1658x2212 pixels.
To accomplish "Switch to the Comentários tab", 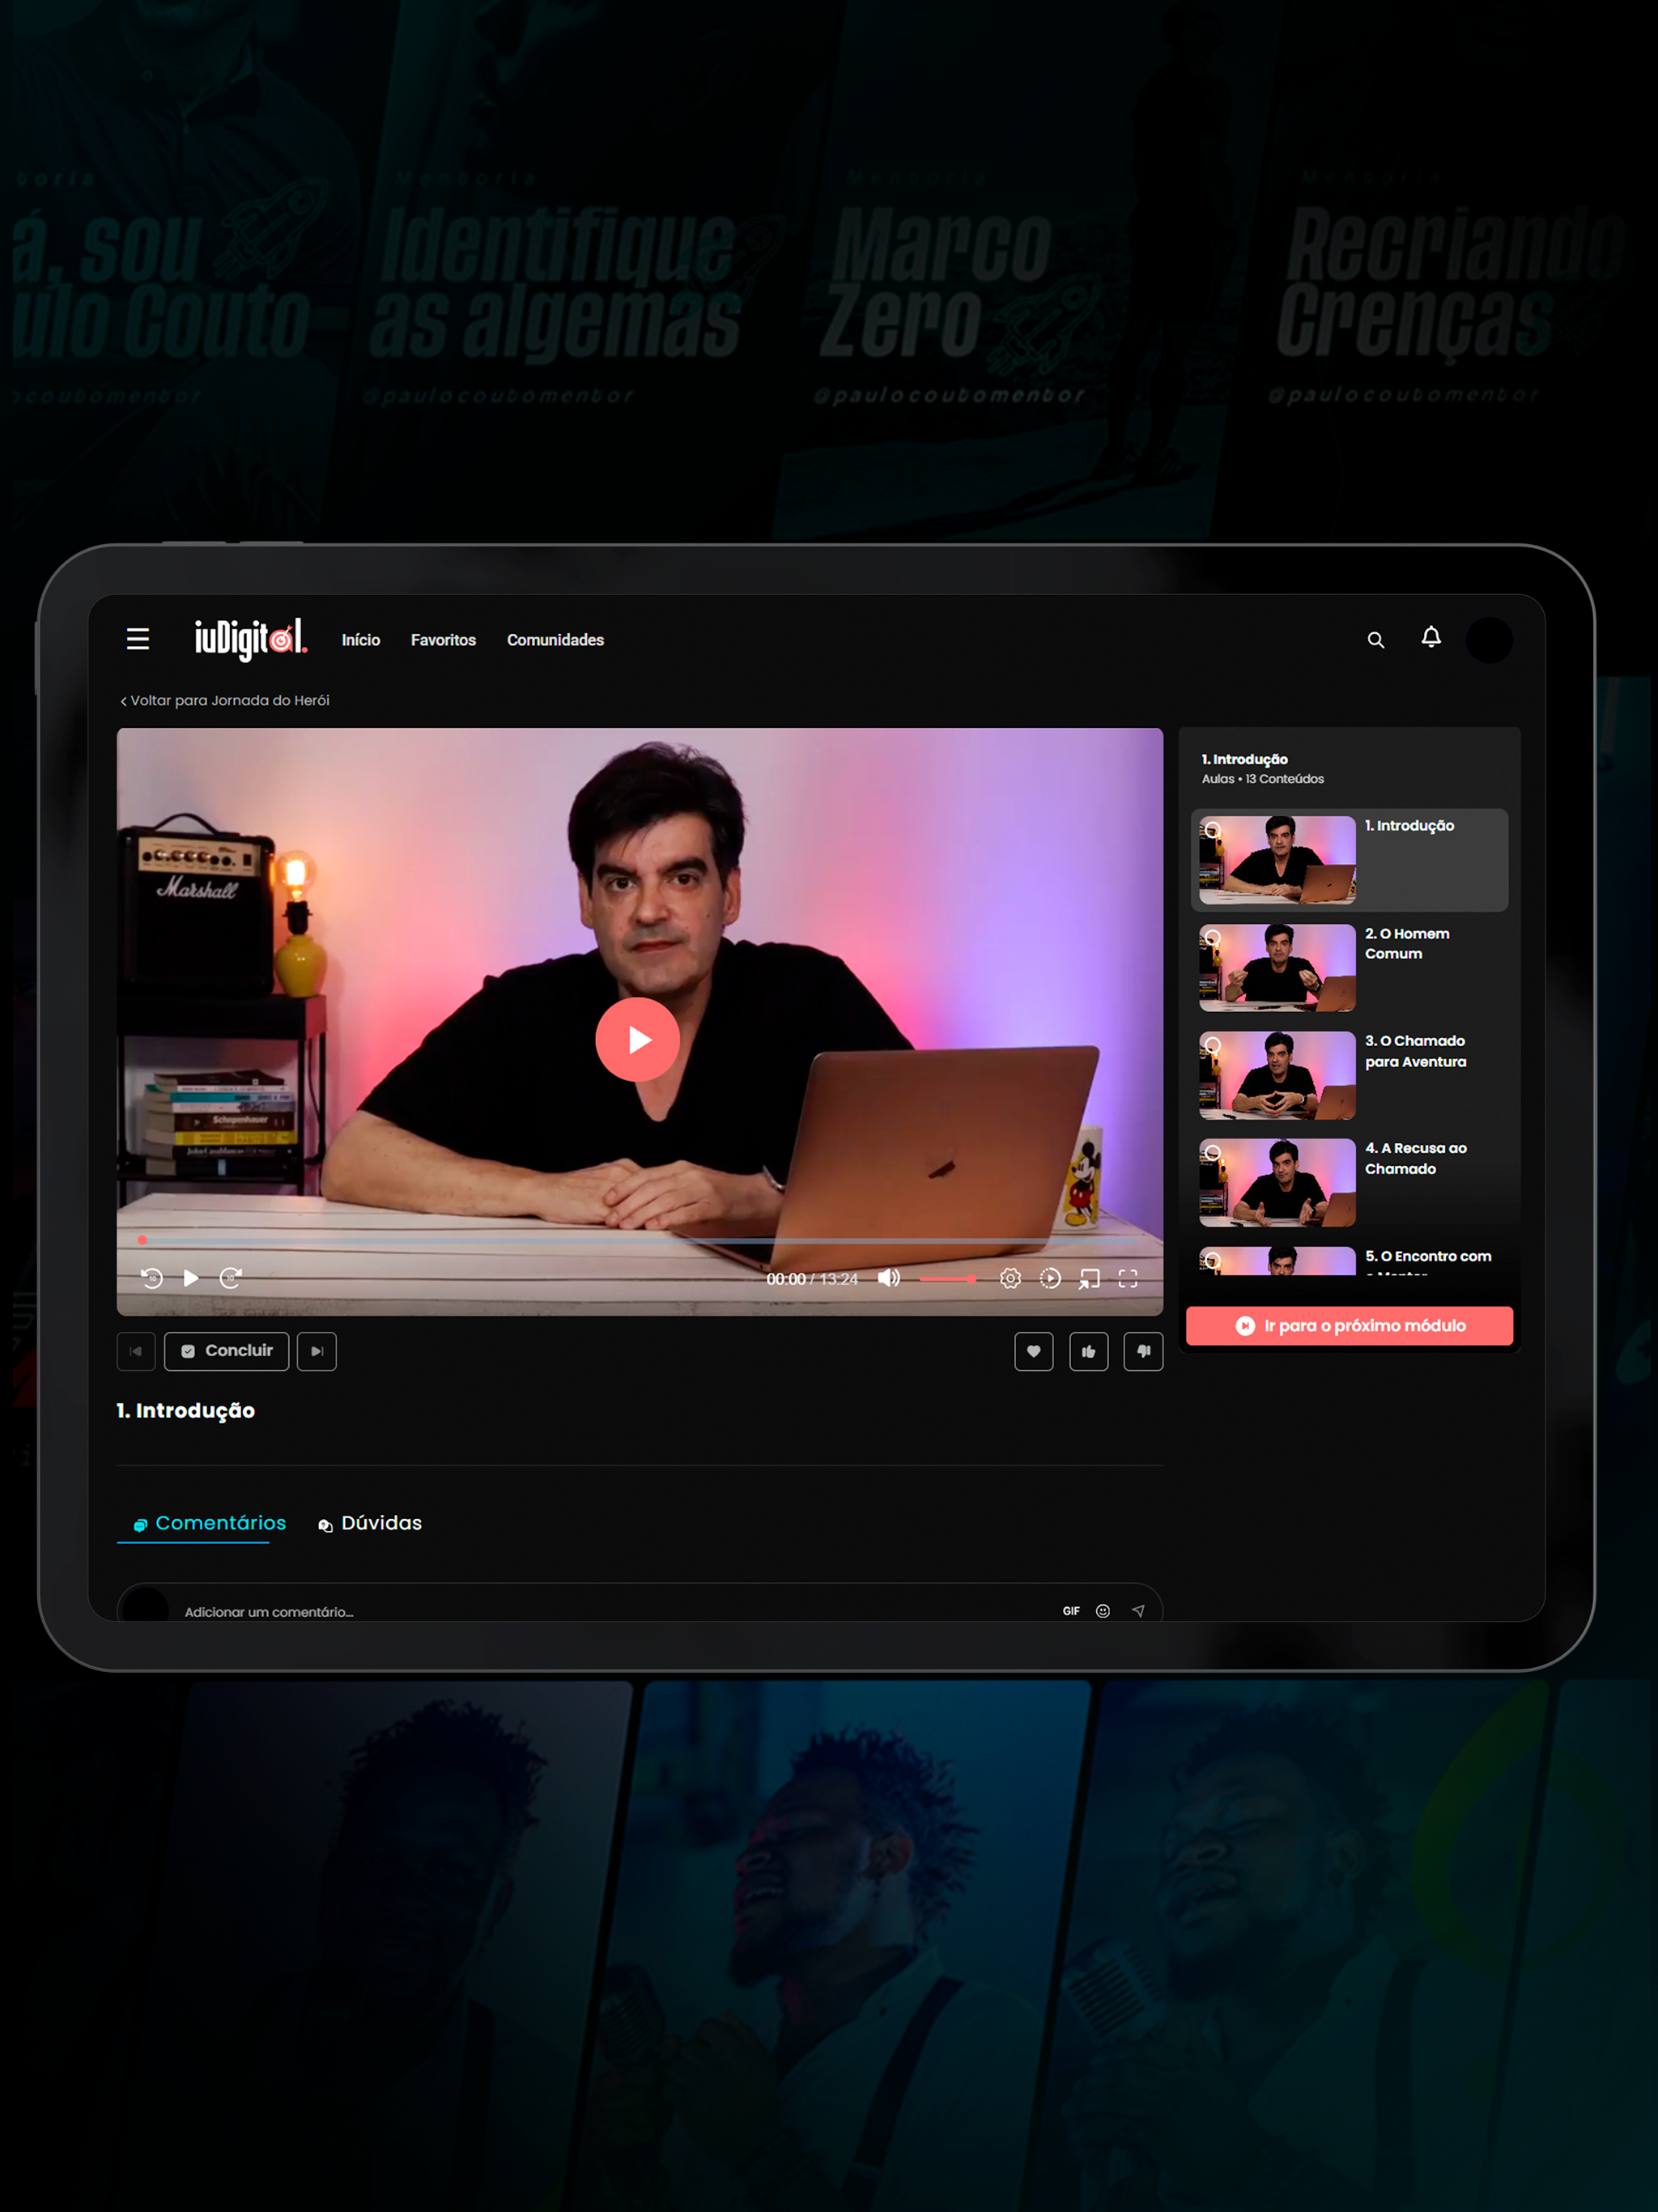I will point(210,1523).
